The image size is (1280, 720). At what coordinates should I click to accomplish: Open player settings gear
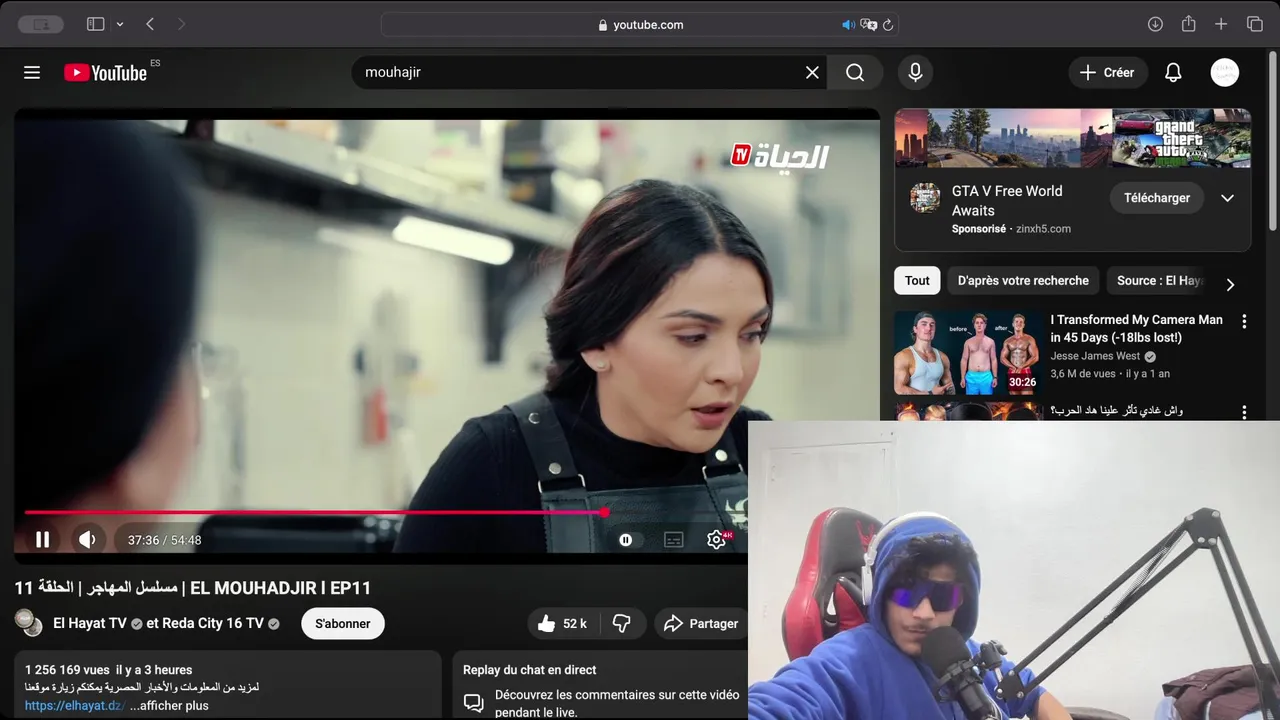[x=716, y=540]
